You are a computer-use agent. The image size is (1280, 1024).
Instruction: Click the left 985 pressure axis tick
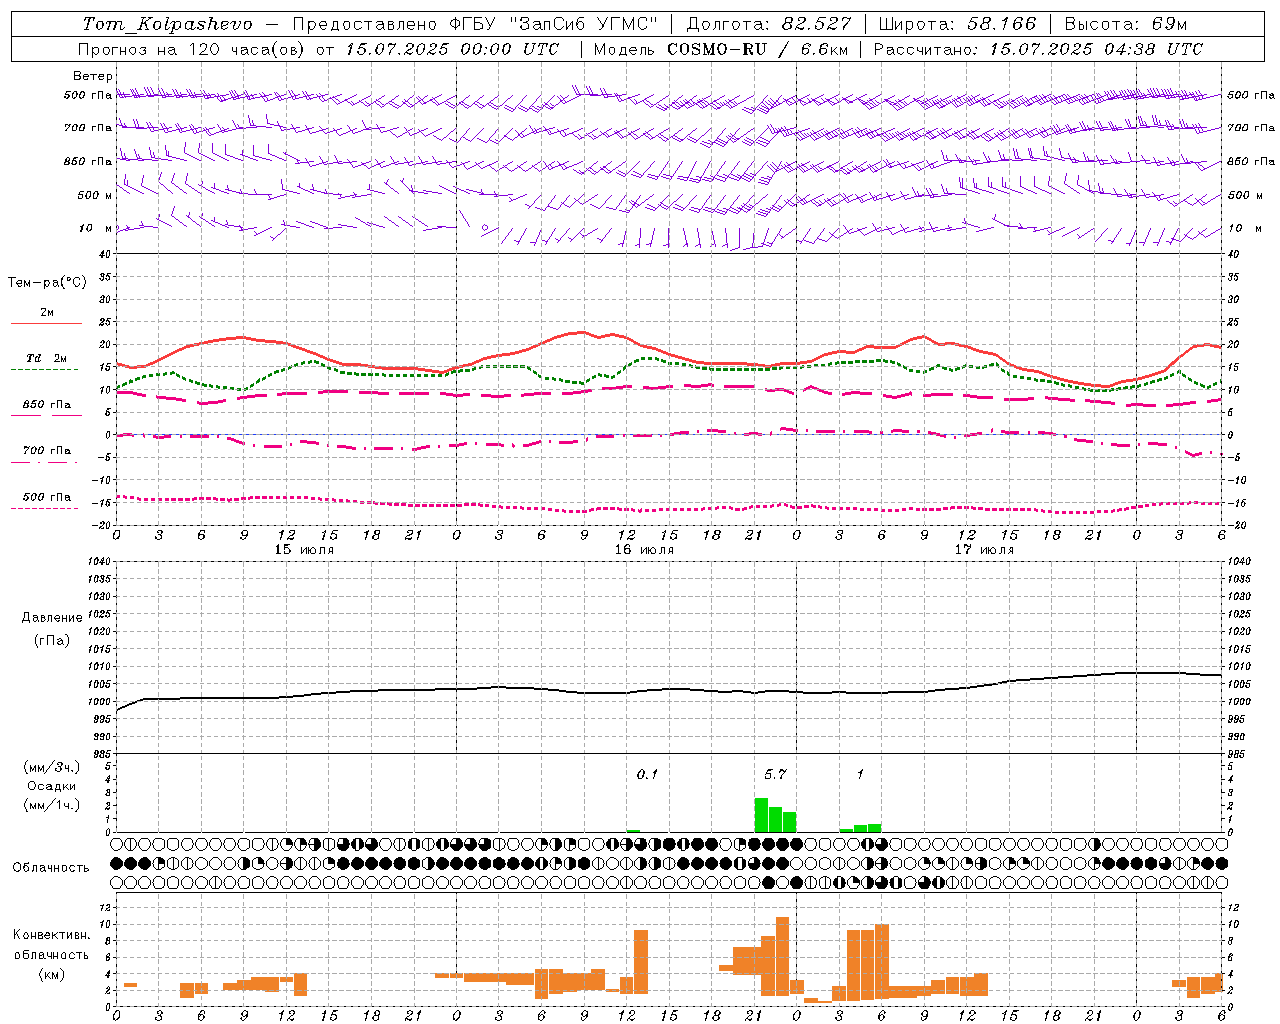pyautogui.click(x=102, y=753)
